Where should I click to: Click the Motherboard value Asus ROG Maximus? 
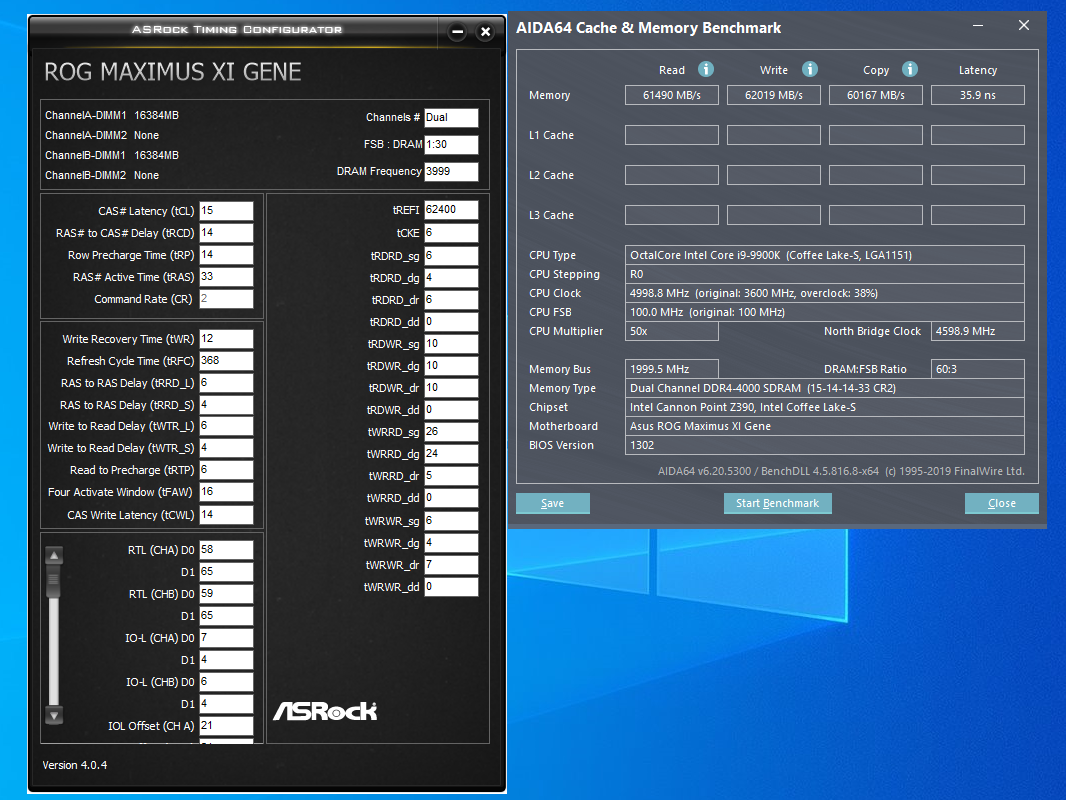(700, 426)
